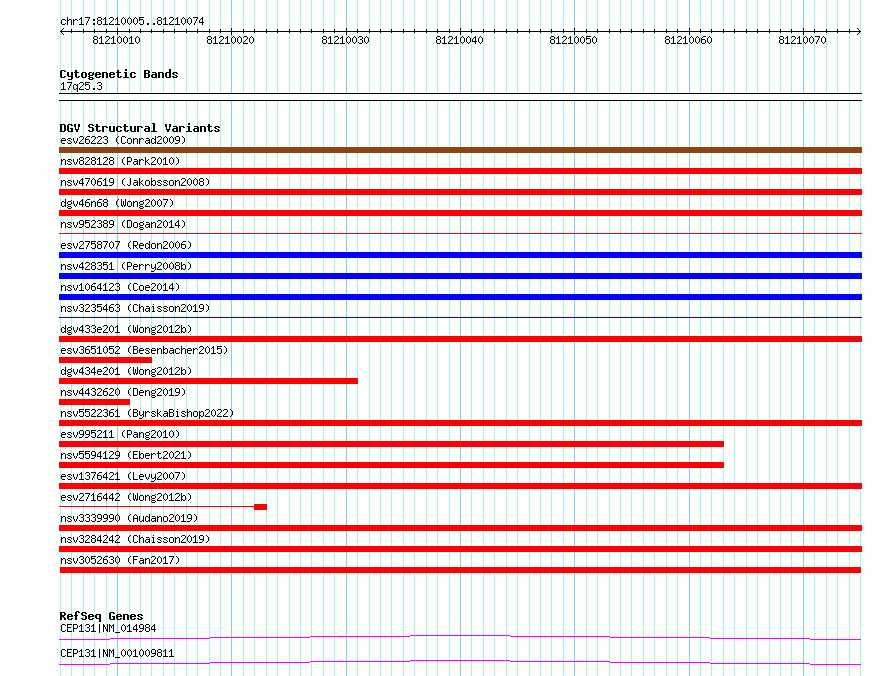Click ruler position 81210070
This screenshot has height=676, width=890.
(x=802, y=40)
